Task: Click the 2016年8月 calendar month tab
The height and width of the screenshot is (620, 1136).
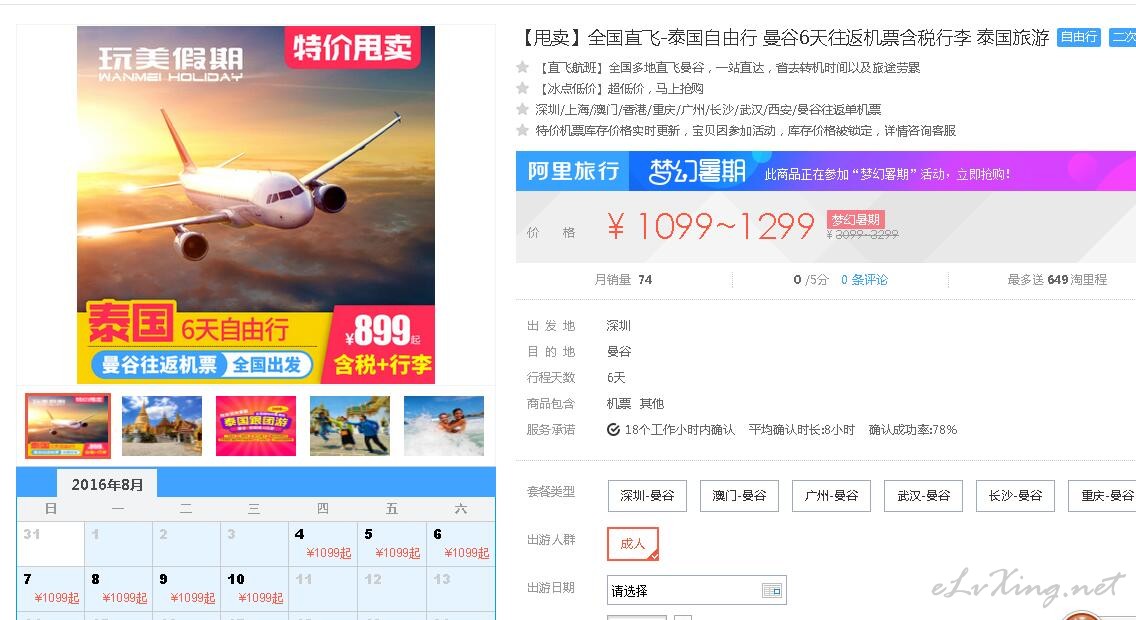Action: [106, 484]
